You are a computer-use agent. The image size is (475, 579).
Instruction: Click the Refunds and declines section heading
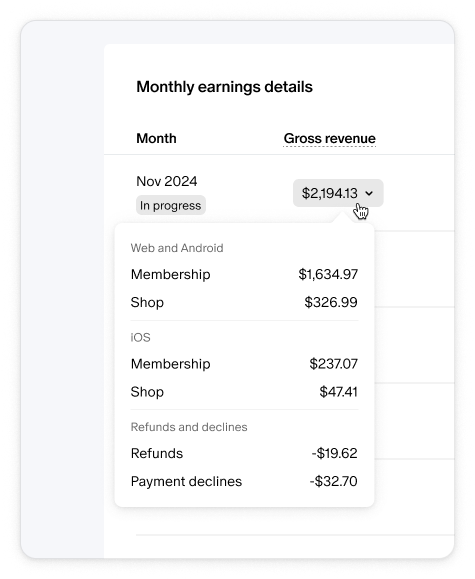tap(189, 427)
